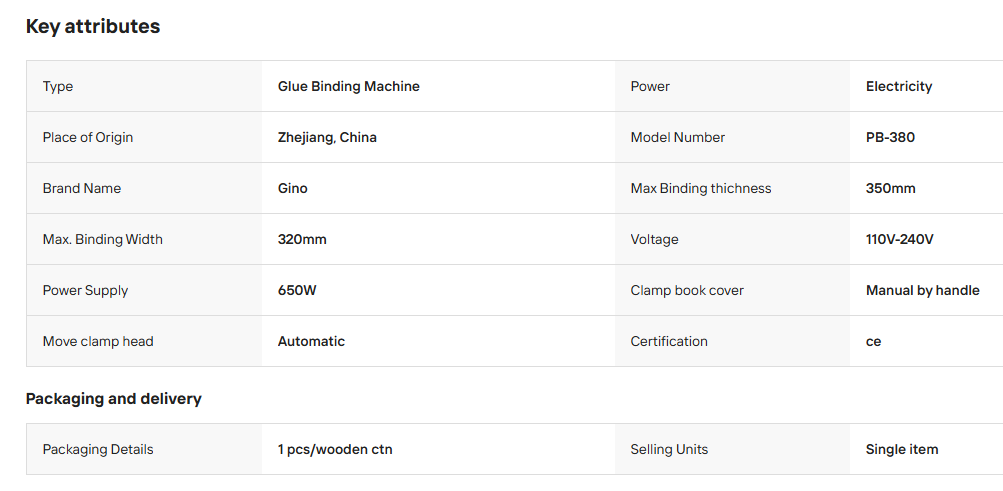Select the 320mm binding width value

[302, 240]
